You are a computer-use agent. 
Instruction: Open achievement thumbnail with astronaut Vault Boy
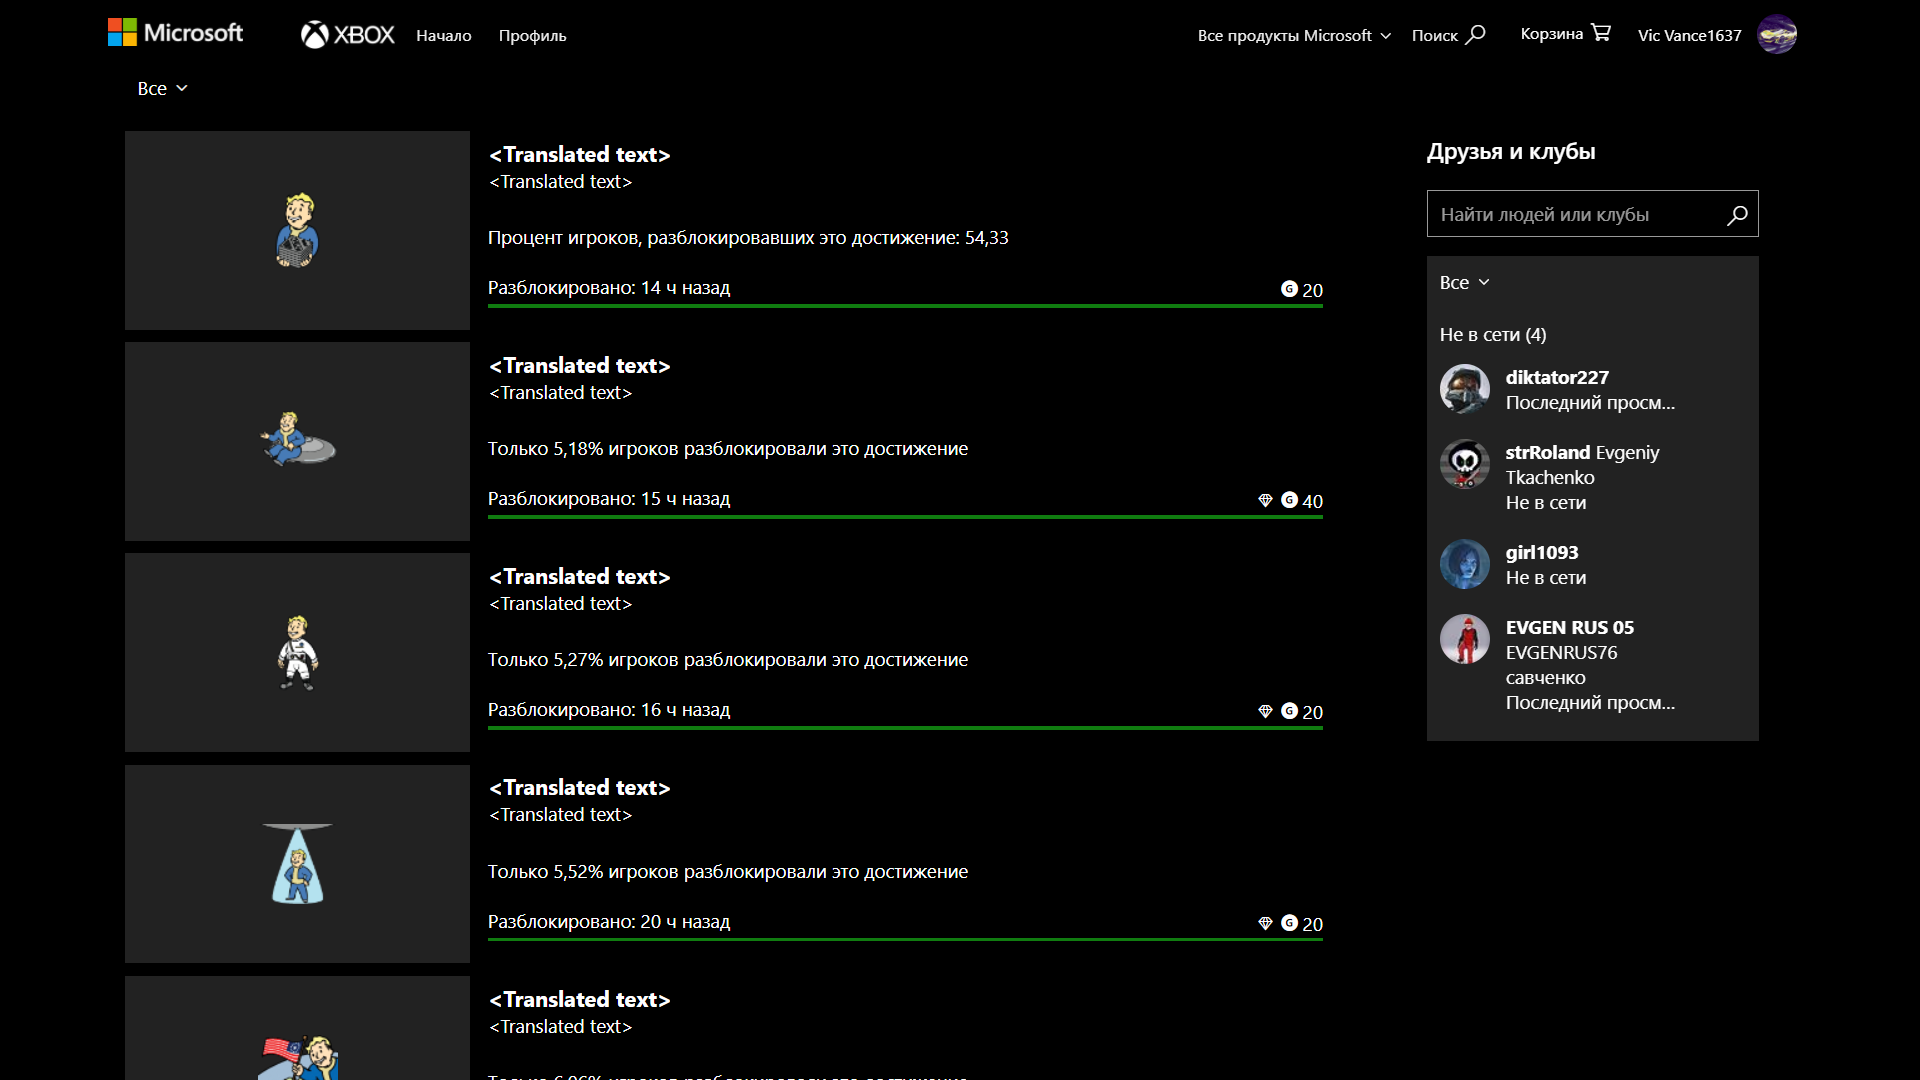point(297,652)
